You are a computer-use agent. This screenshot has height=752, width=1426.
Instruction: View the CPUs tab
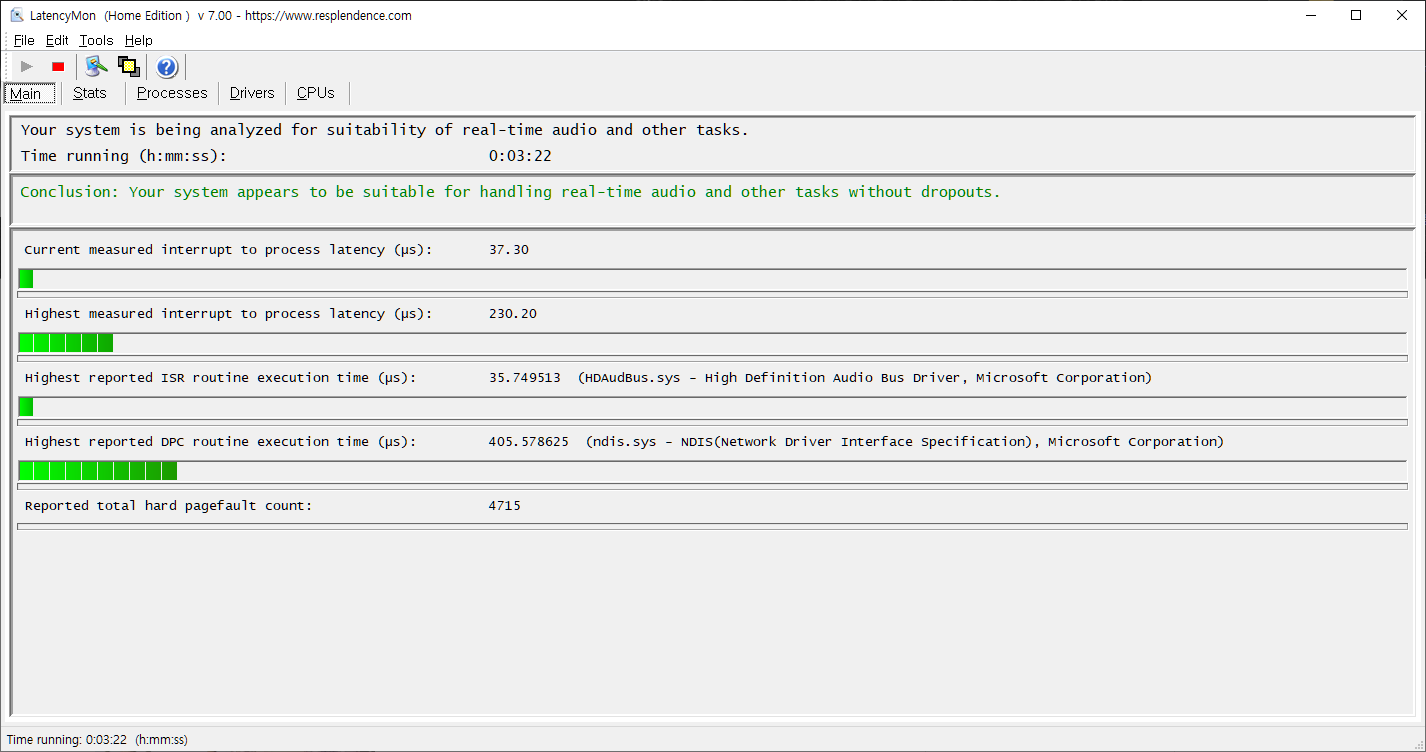[316, 93]
